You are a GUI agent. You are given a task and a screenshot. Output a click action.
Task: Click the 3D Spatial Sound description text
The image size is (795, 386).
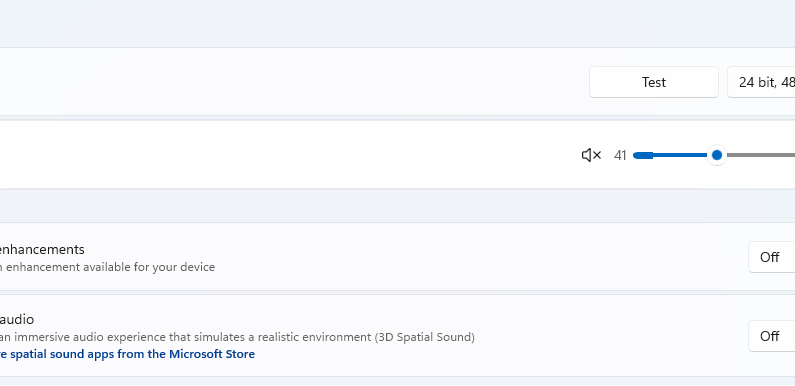click(x=425, y=337)
